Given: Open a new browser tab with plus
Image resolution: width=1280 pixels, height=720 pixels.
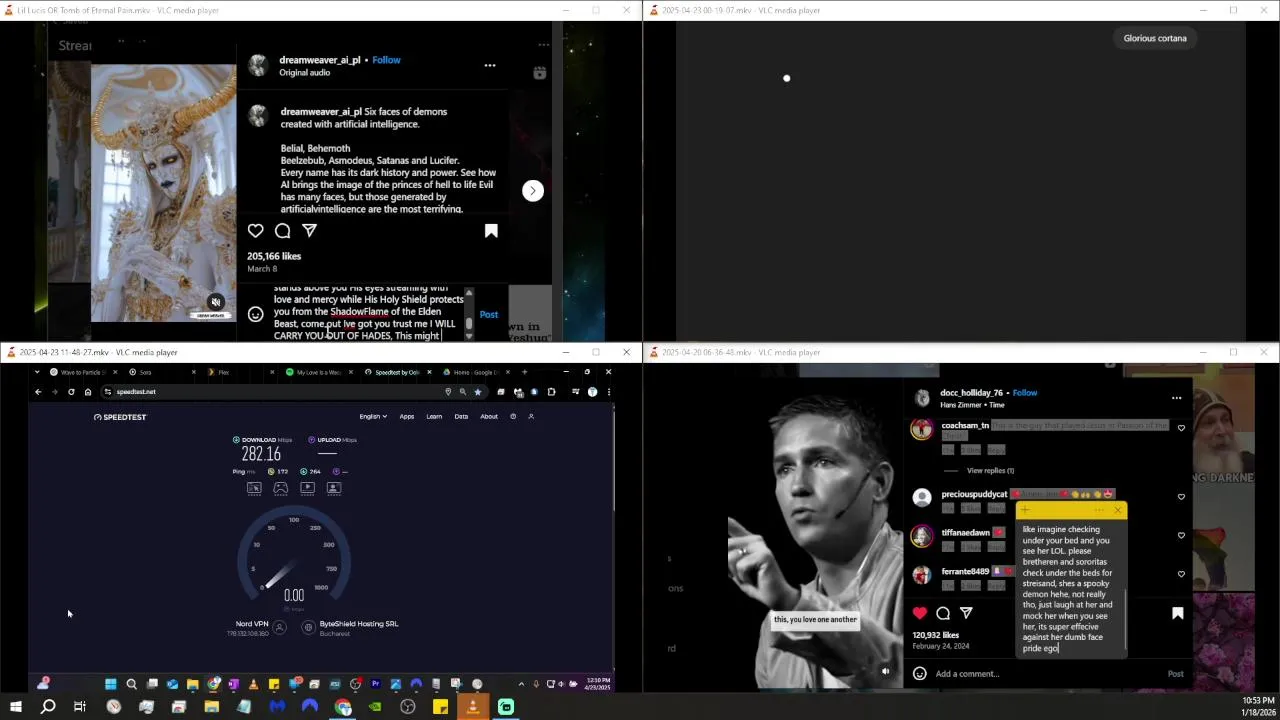Looking at the screenshot, I should pos(524,372).
